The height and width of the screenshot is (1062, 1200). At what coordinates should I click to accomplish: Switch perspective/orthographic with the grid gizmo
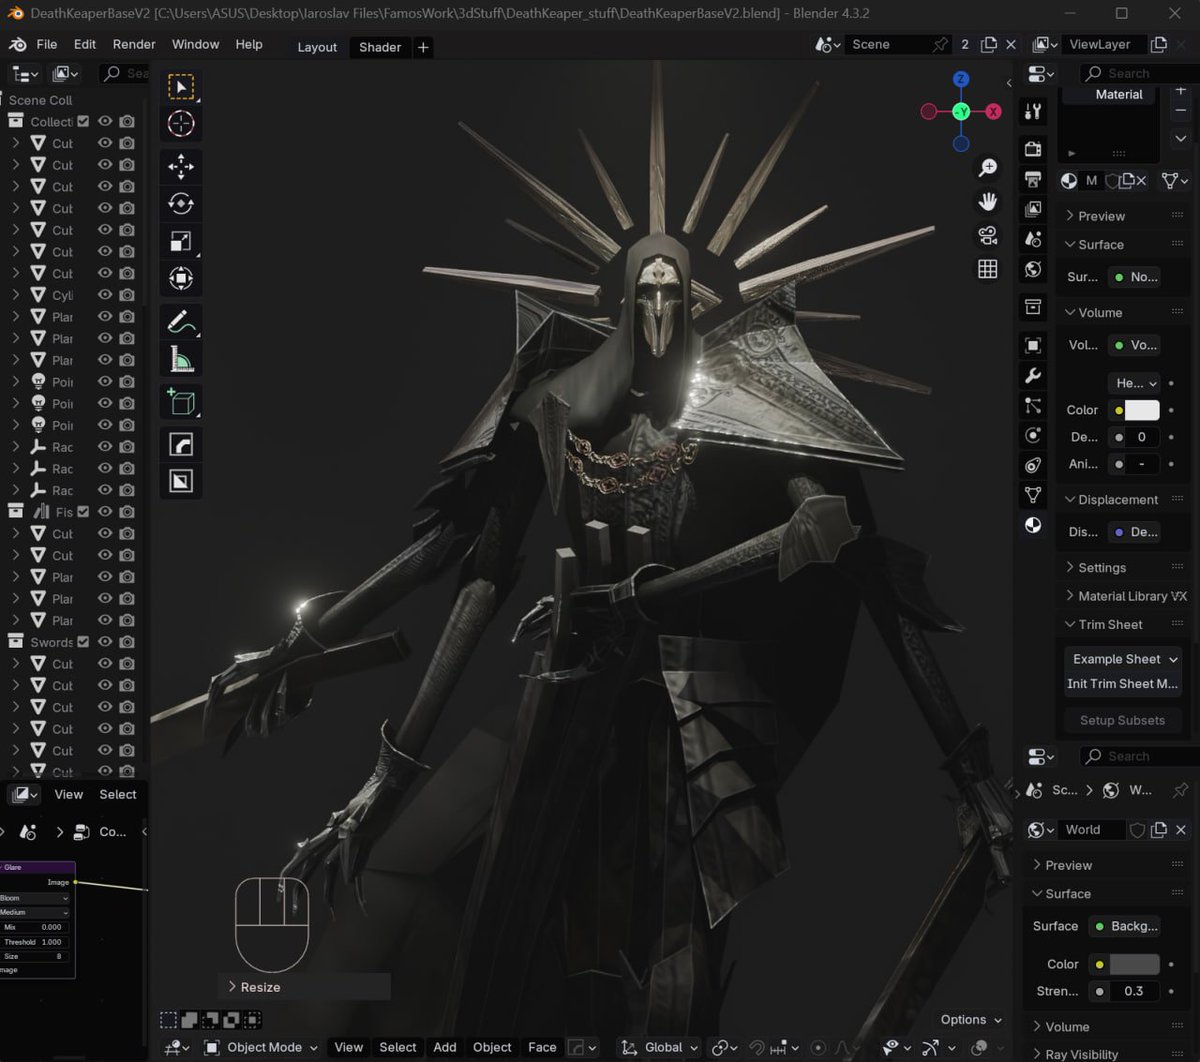[x=988, y=269]
